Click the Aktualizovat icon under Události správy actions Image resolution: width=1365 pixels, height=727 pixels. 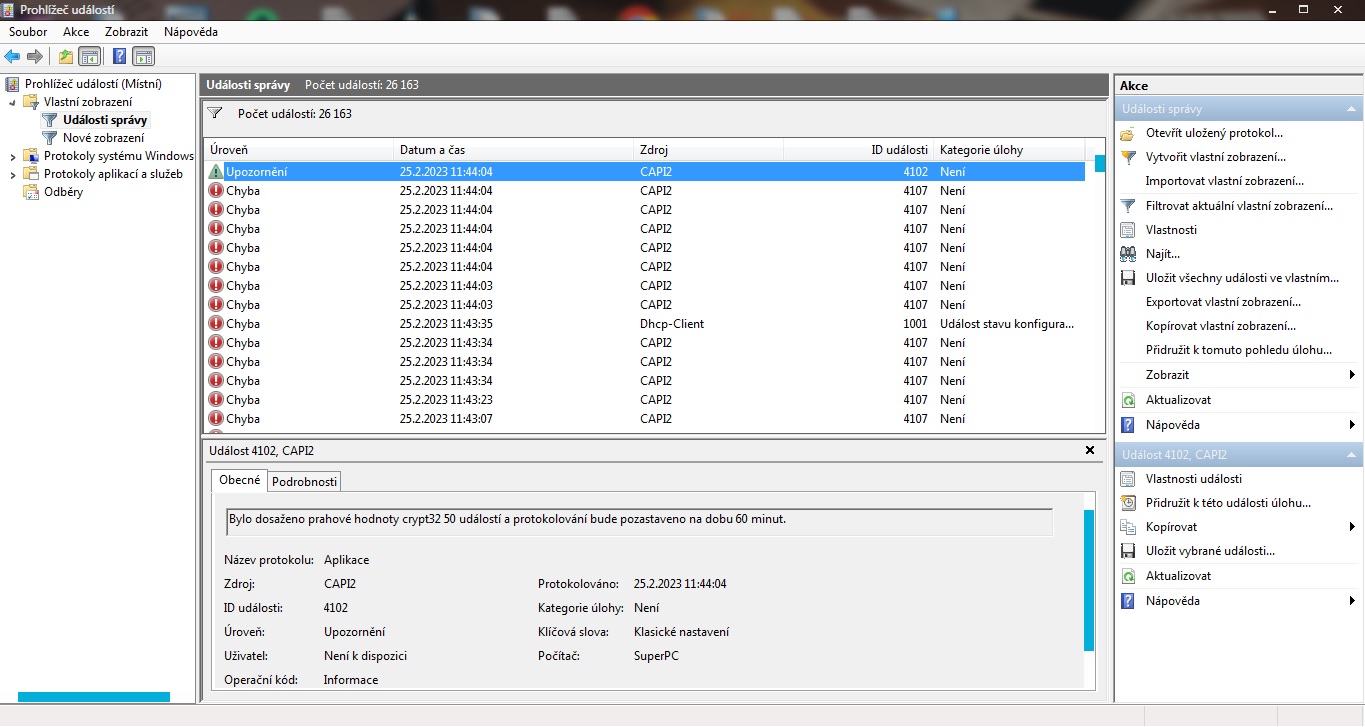1128,400
